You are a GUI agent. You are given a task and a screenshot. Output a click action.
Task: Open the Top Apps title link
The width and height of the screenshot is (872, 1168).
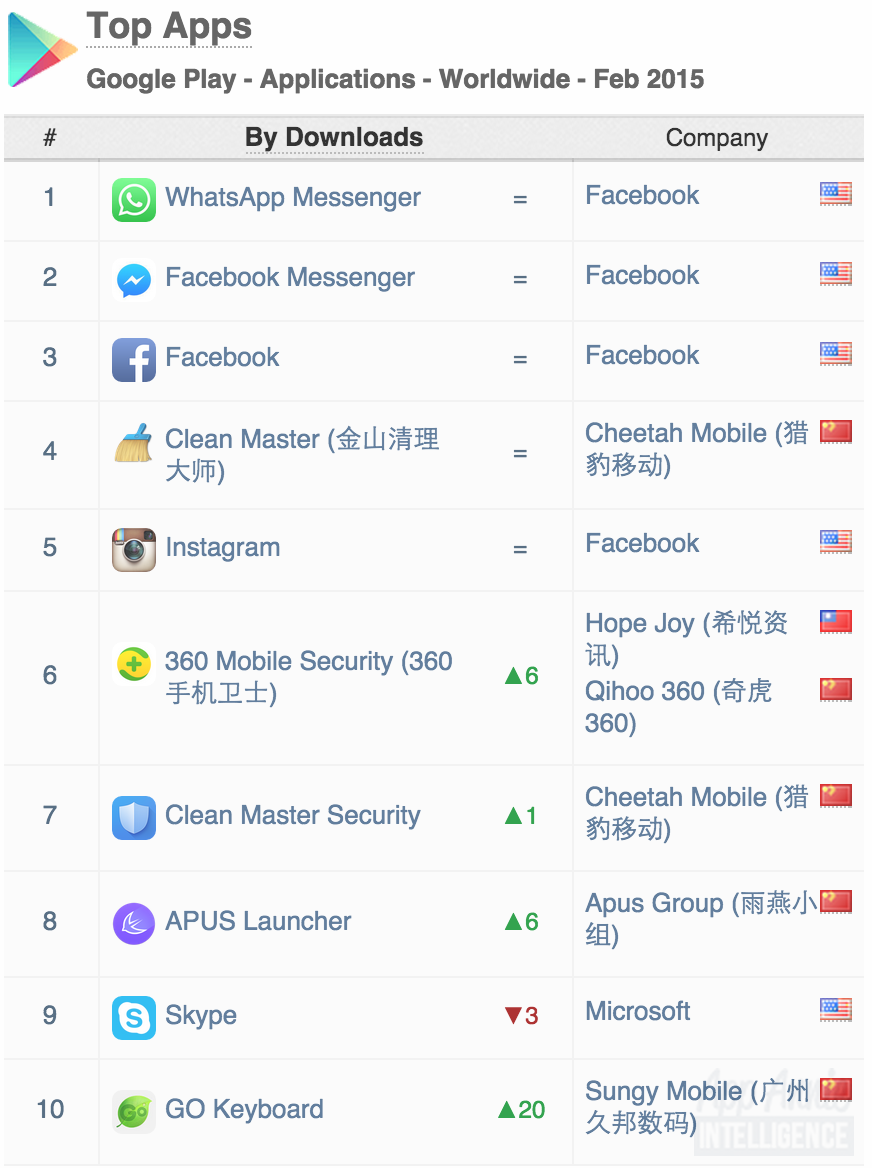pos(169,28)
